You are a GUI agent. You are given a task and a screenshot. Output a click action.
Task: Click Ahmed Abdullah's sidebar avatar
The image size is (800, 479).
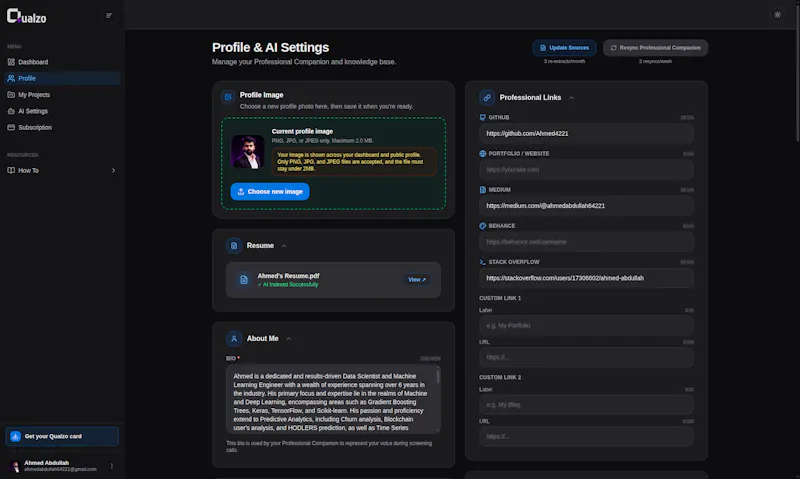(14, 466)
